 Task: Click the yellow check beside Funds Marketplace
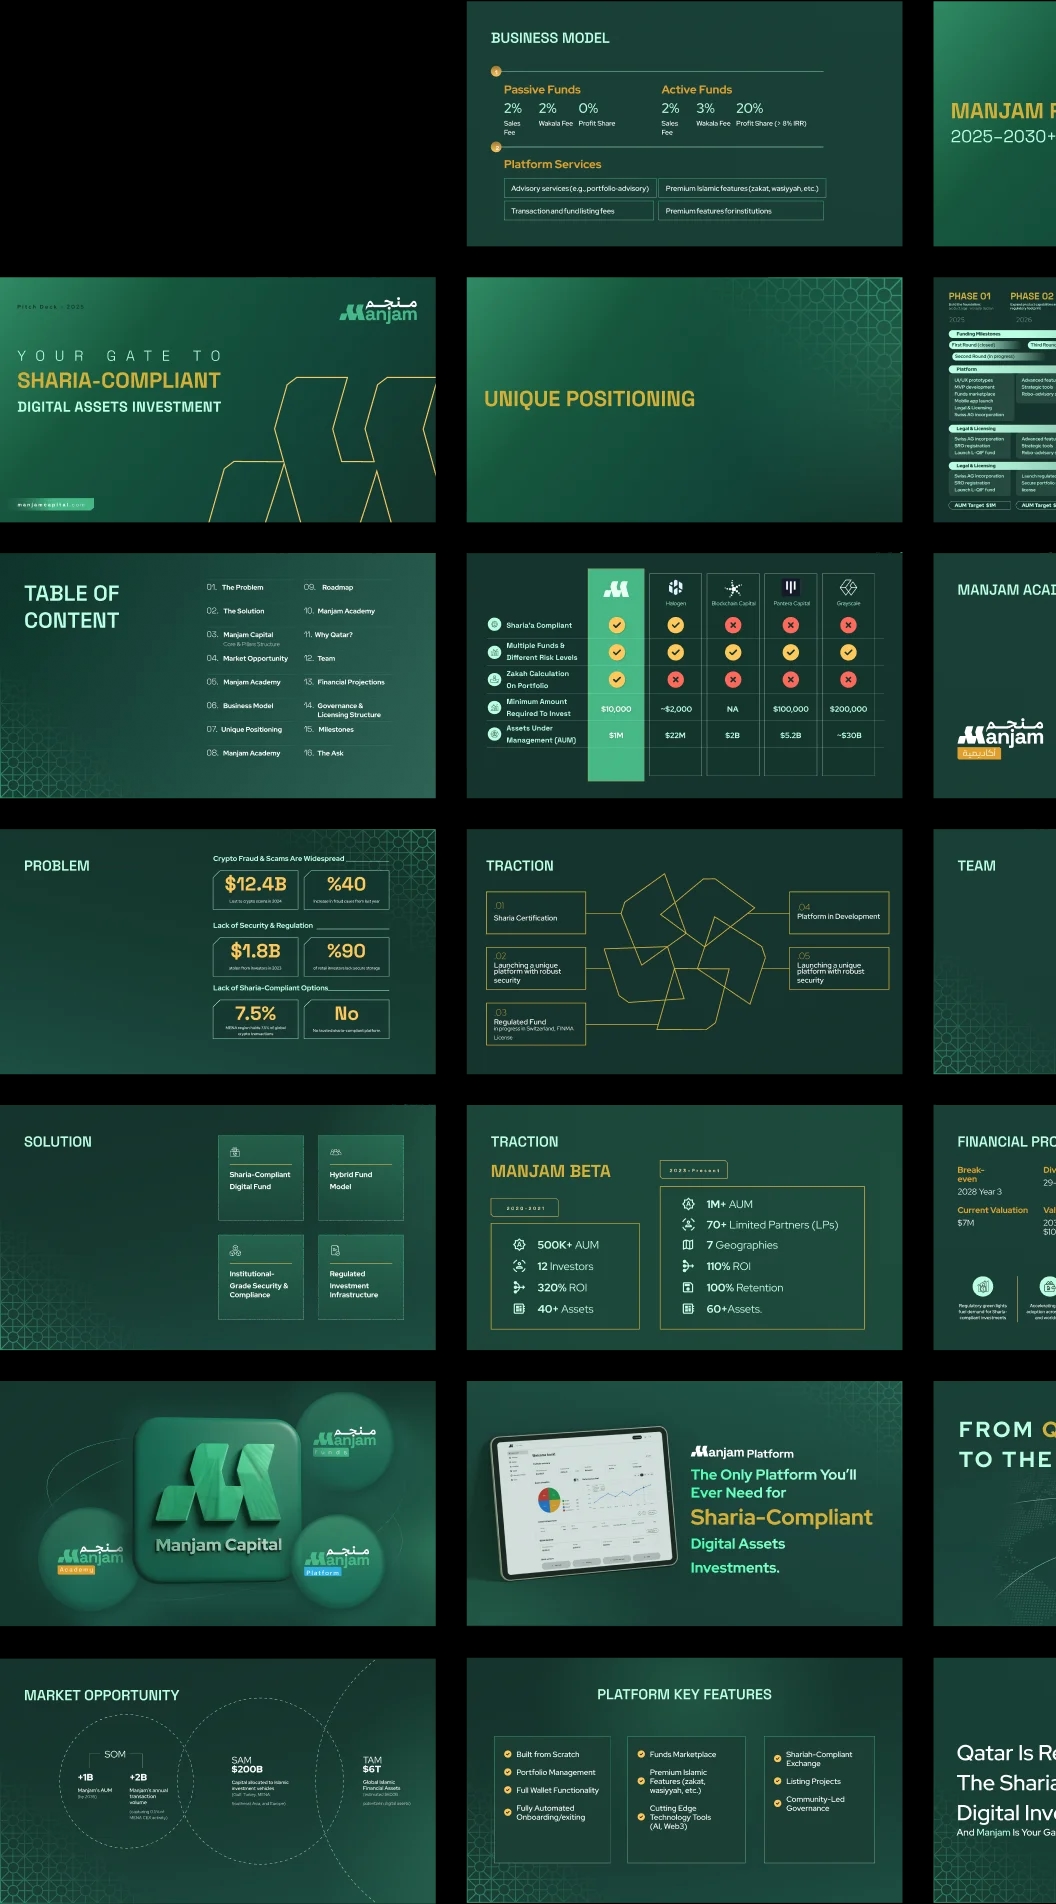641,1754
